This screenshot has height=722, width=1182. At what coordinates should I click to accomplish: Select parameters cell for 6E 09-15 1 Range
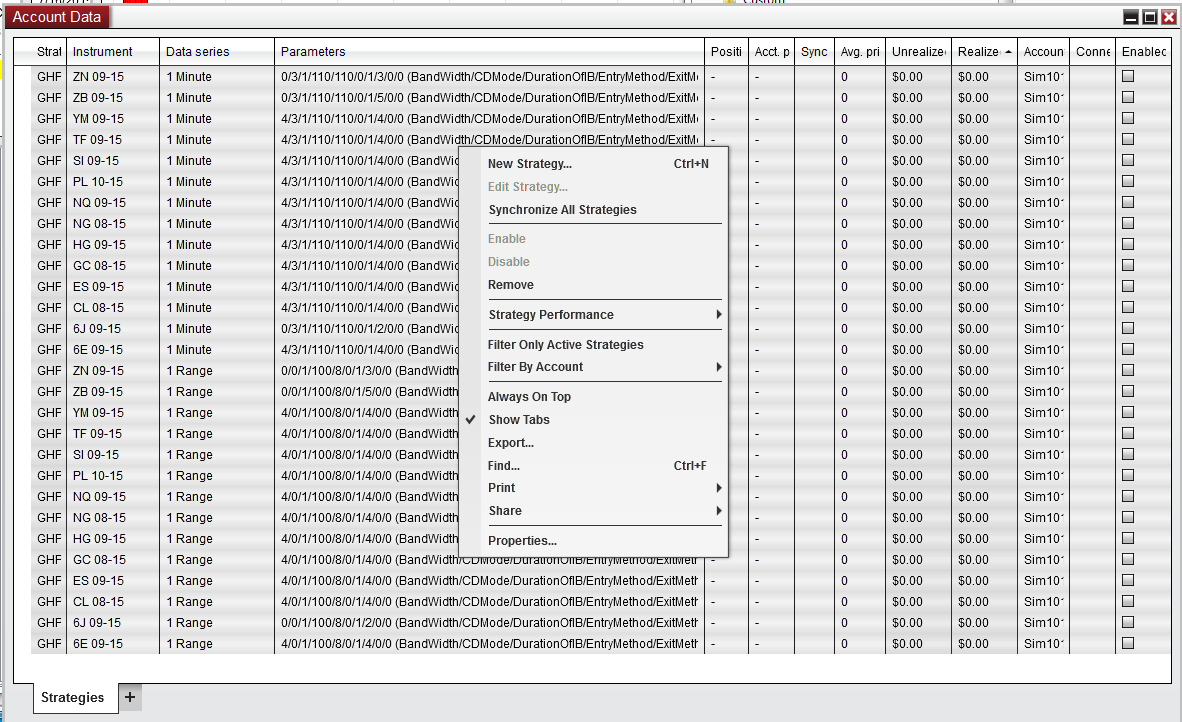(x=489, y=644)
